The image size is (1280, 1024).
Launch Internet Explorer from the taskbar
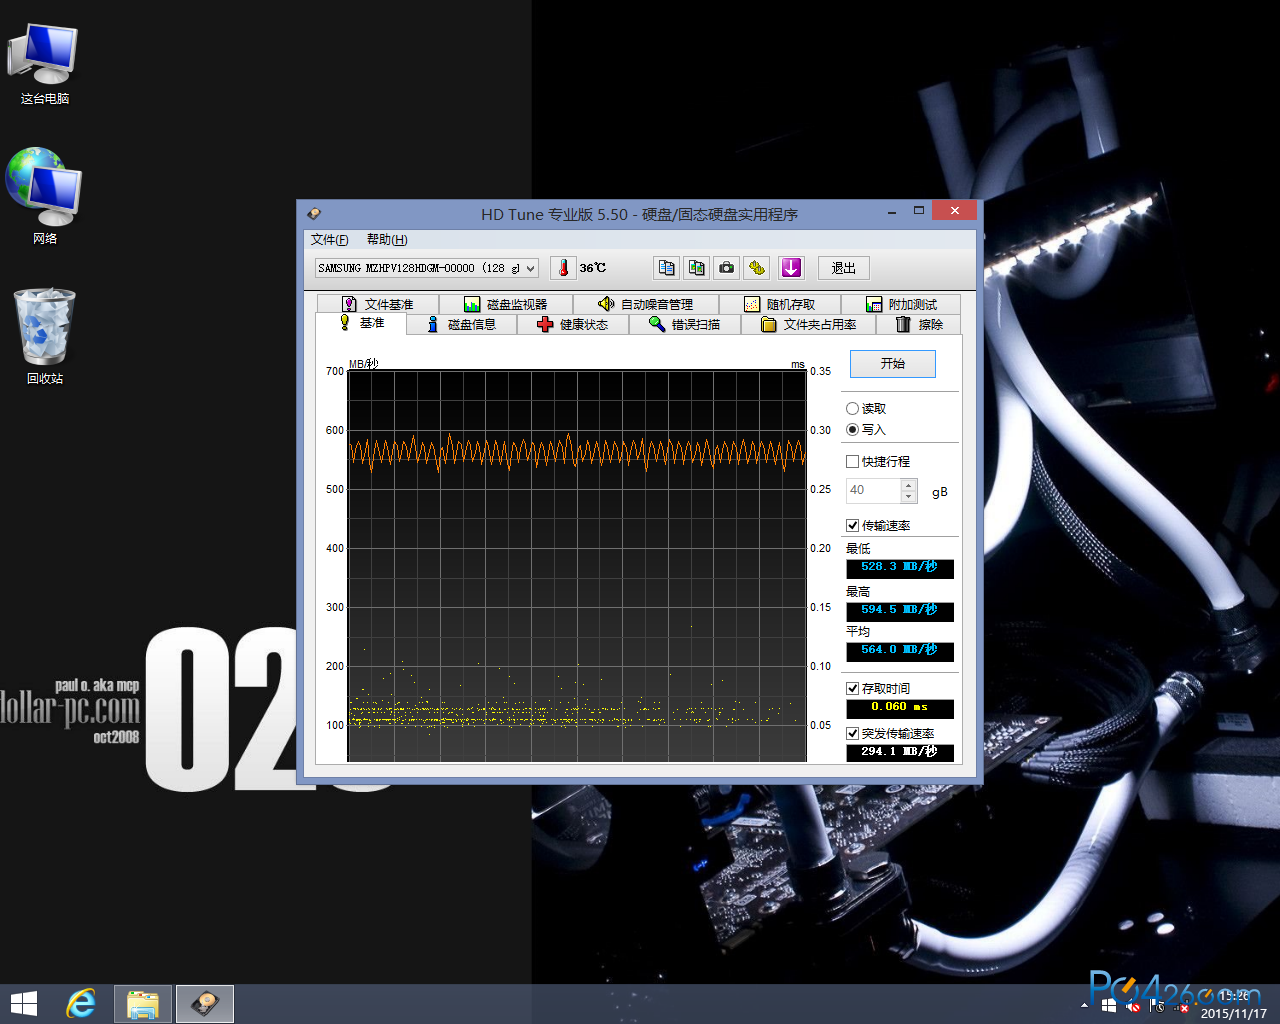pos(81,1004)
